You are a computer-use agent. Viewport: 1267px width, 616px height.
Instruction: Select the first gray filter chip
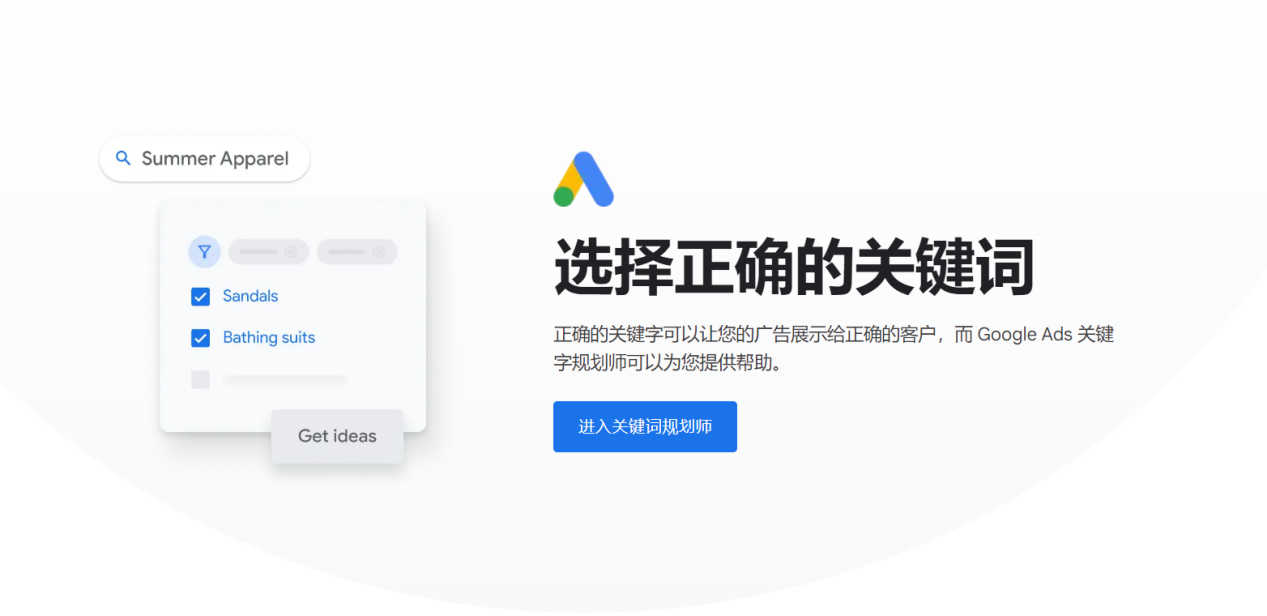tap(268, 252)
